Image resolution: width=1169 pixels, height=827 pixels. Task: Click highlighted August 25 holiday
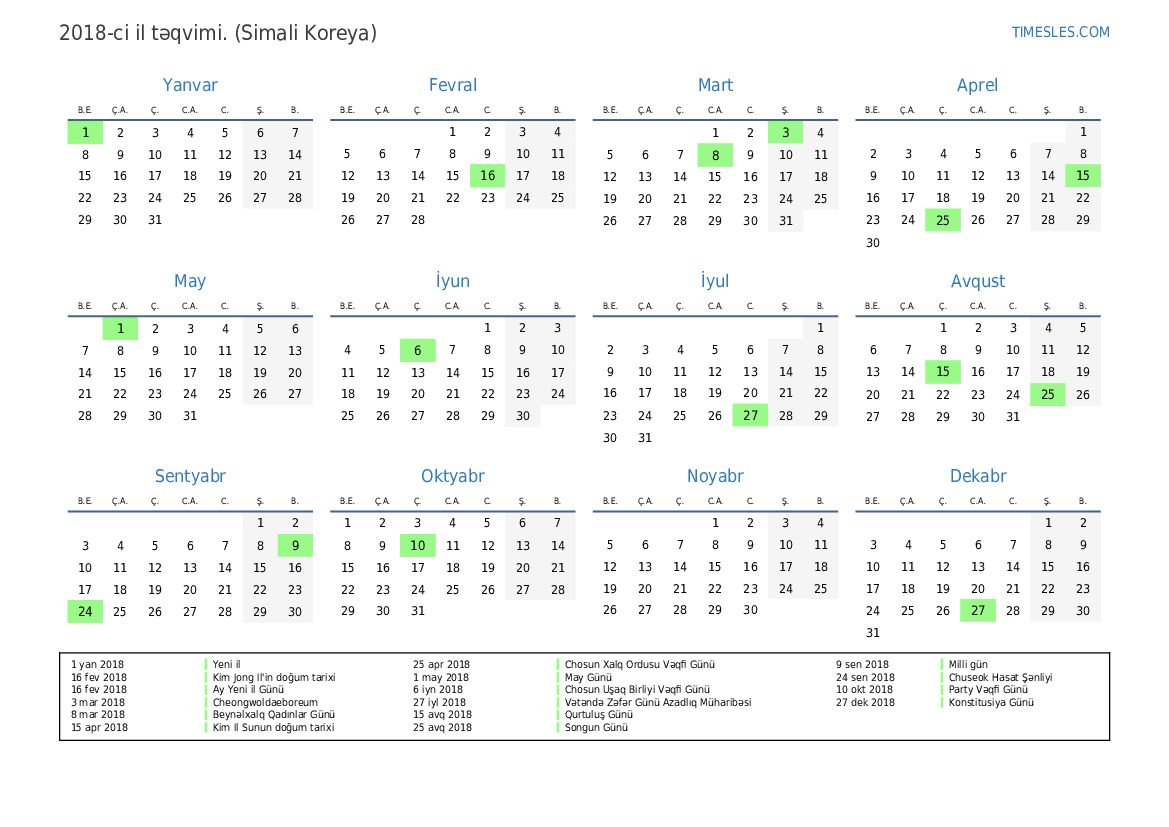(x=1047, y=394)
